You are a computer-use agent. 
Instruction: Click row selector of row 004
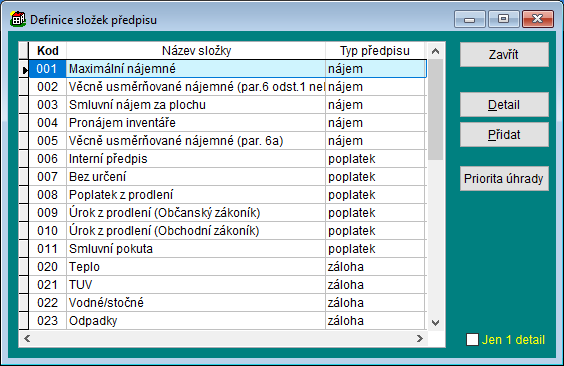click(24, 123)
